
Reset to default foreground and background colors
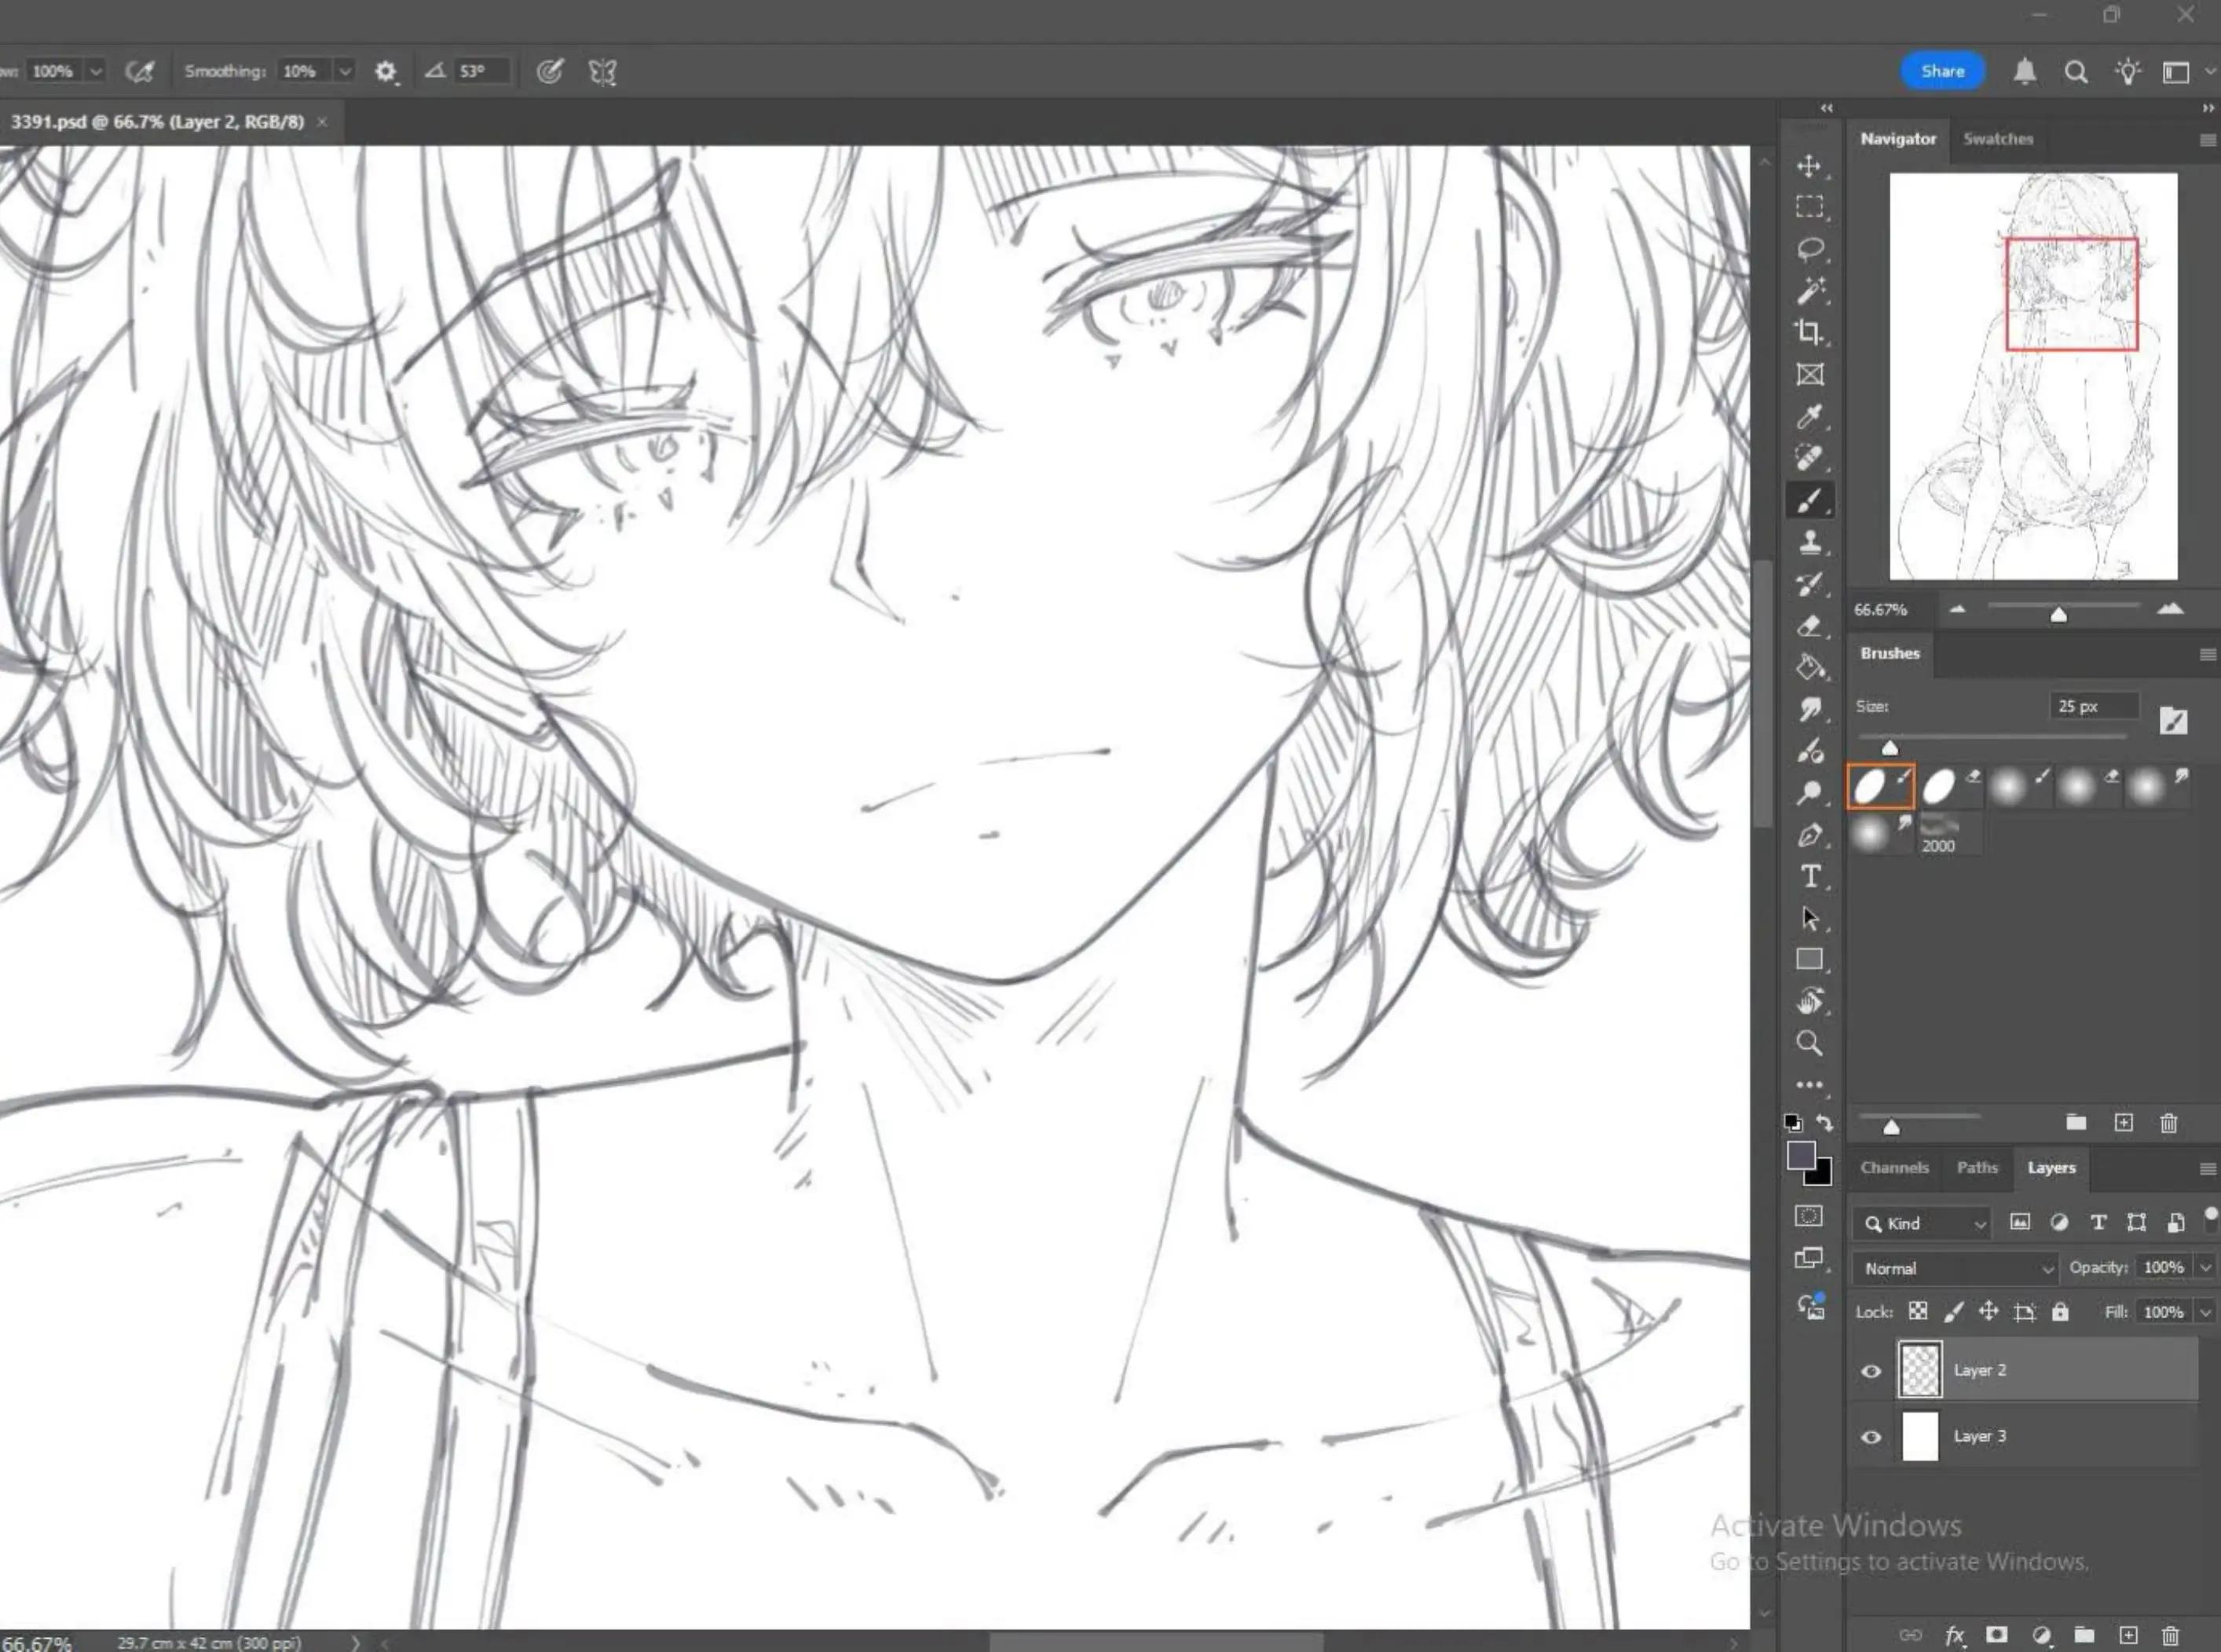point(1794,1123)
